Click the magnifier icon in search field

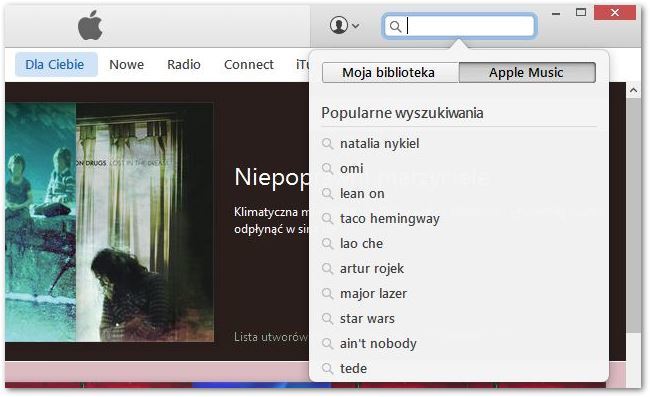[x=395, y=27]
